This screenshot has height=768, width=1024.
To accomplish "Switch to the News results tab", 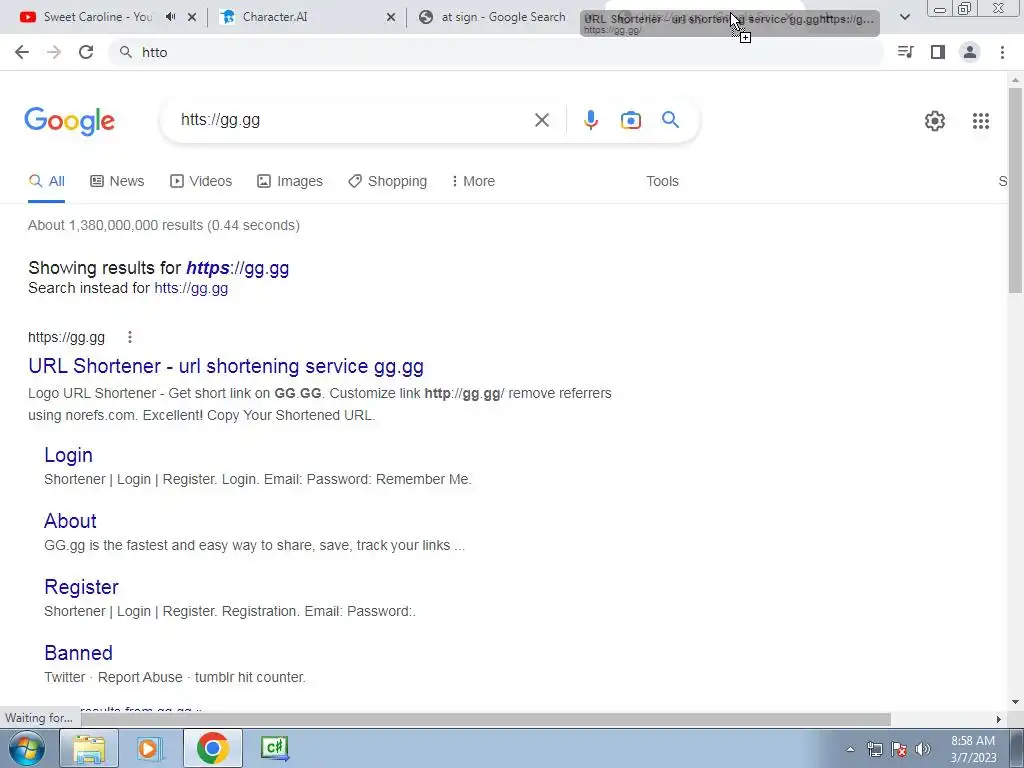I will pyautogui.click(x=117, y=182).
